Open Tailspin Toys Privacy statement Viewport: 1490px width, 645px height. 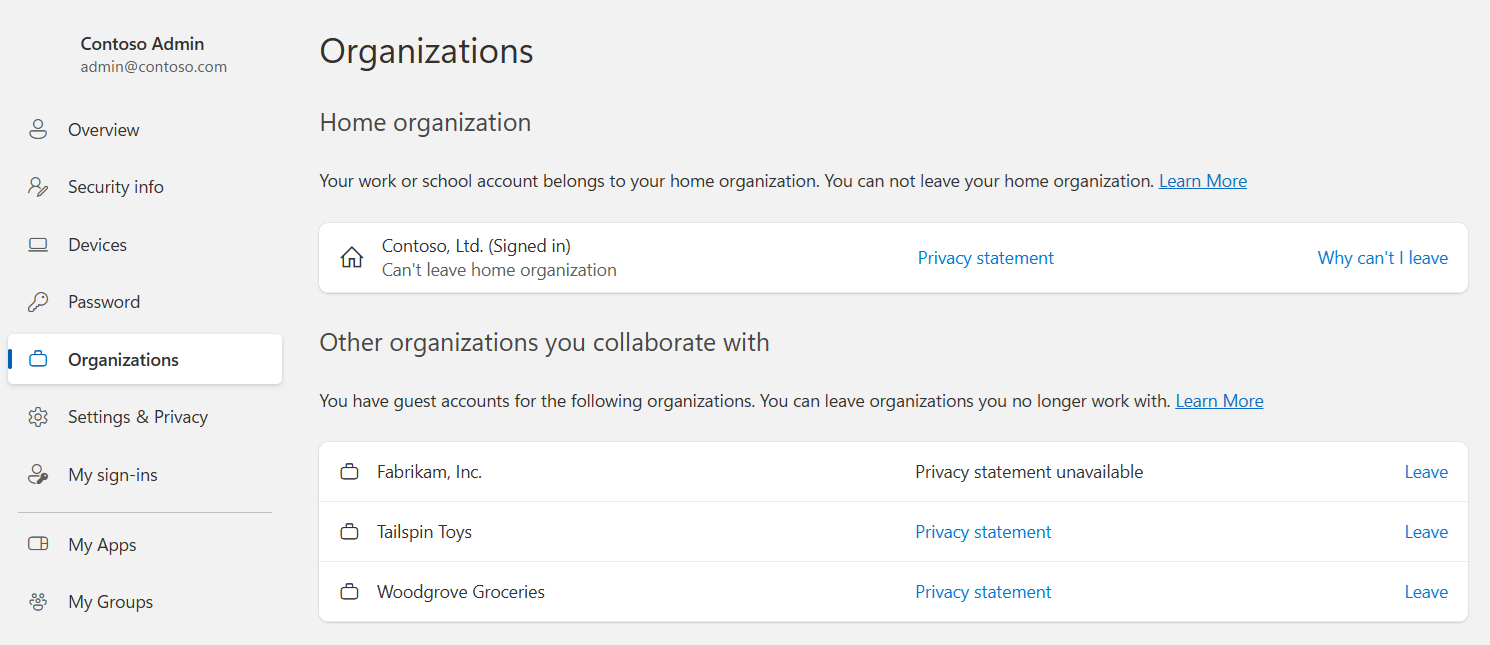(x=983, y=531)
